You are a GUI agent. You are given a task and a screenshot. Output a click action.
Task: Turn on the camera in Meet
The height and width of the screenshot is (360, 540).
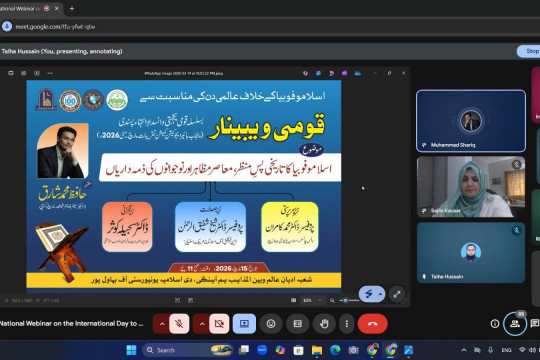219,323
